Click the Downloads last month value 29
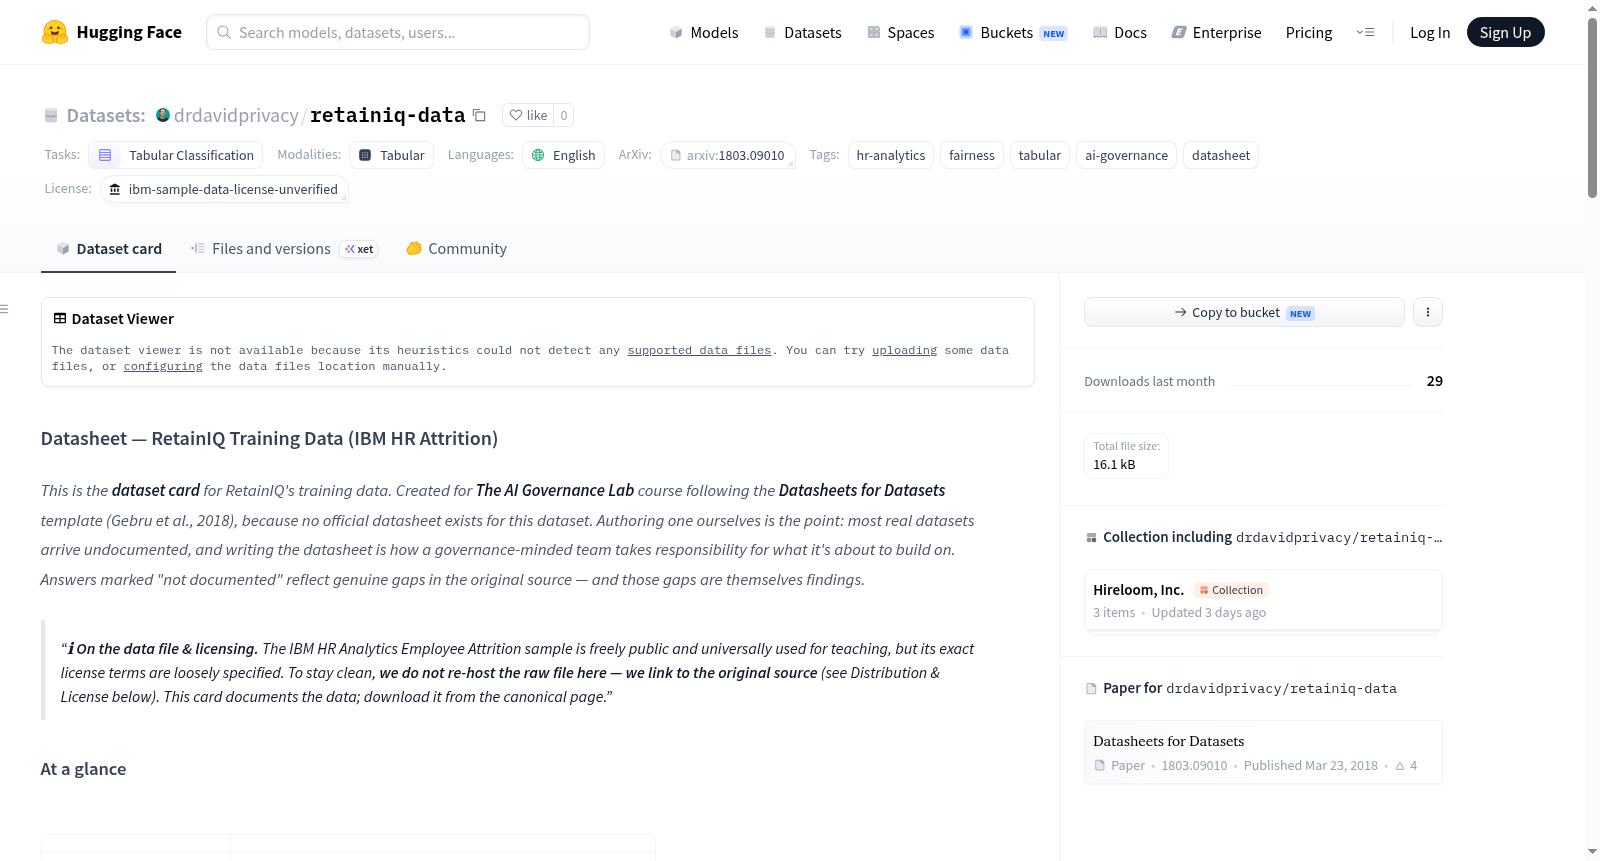The width and height of the screenshot is (1600, 861). tap(1434, 381)
